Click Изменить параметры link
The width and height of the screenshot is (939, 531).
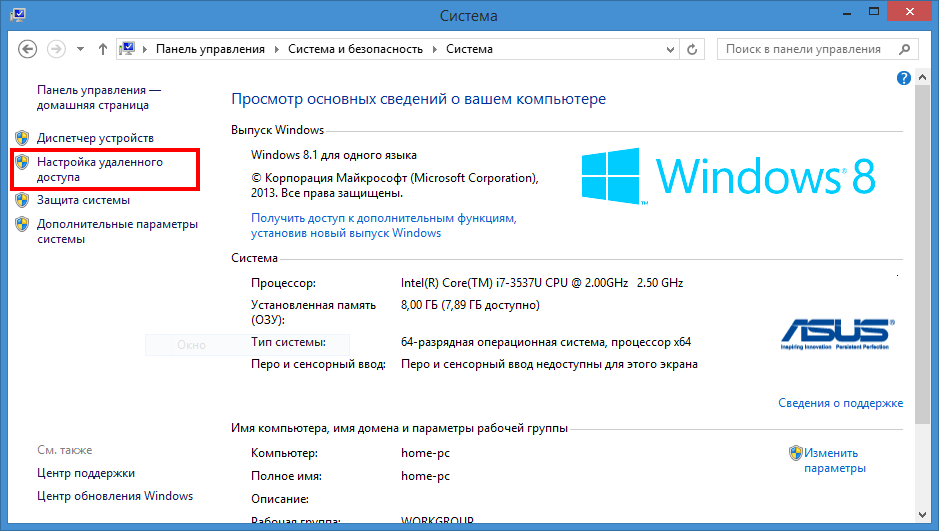click(835, 460)
